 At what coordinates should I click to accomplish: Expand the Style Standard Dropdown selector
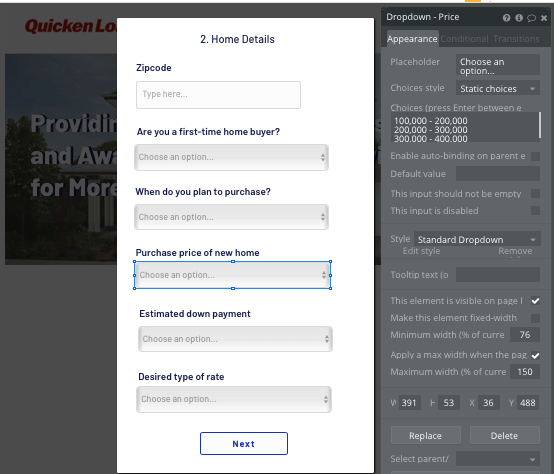coord(477,239)
